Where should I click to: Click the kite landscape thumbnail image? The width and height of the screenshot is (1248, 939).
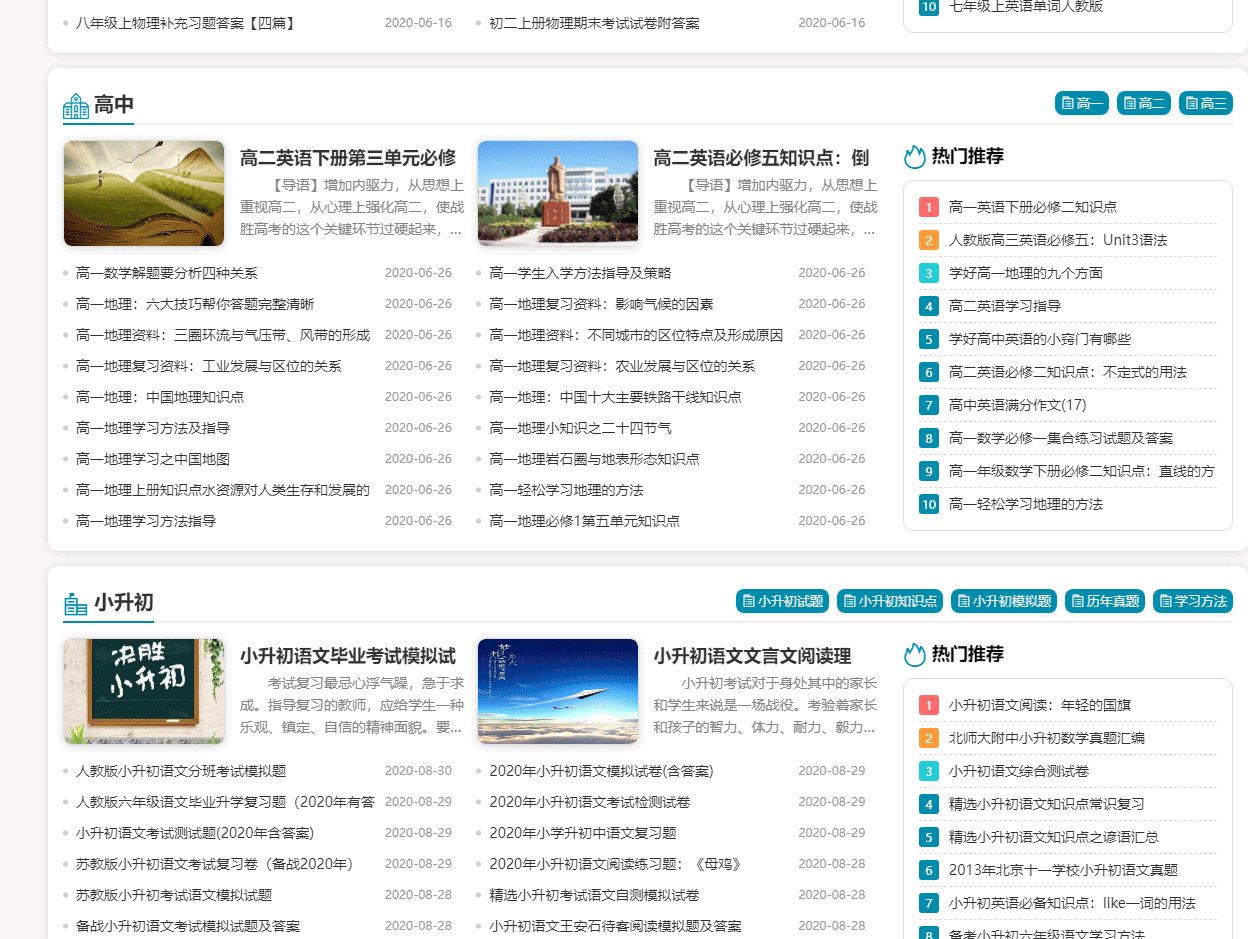(144, 192)
